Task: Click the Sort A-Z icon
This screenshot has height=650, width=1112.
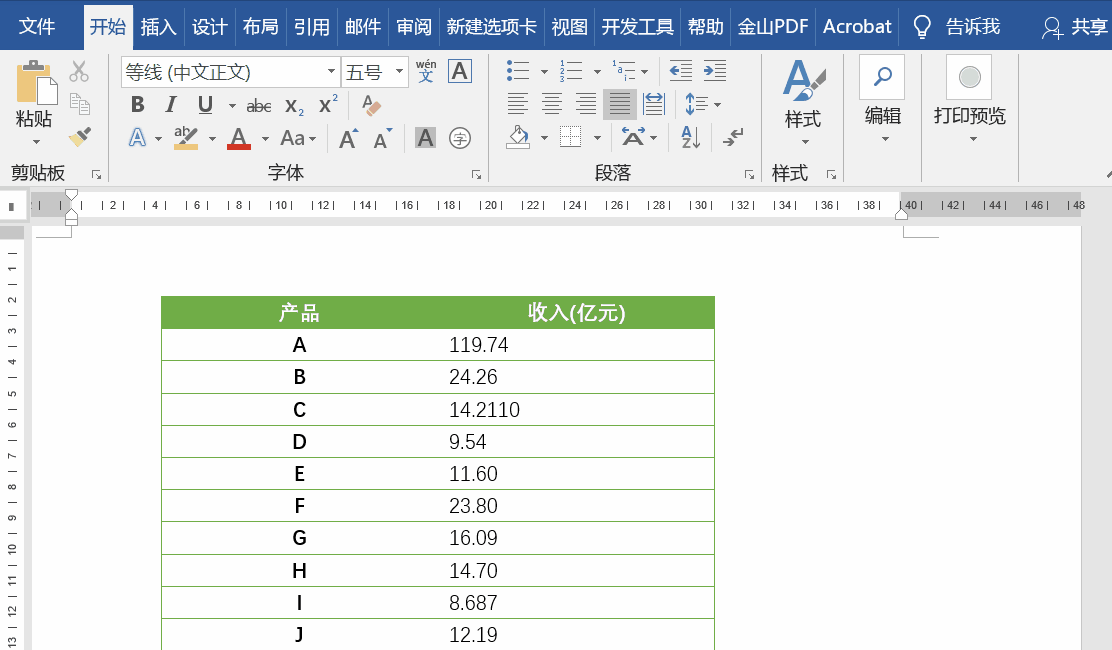Action: click(x=690, y=137)
